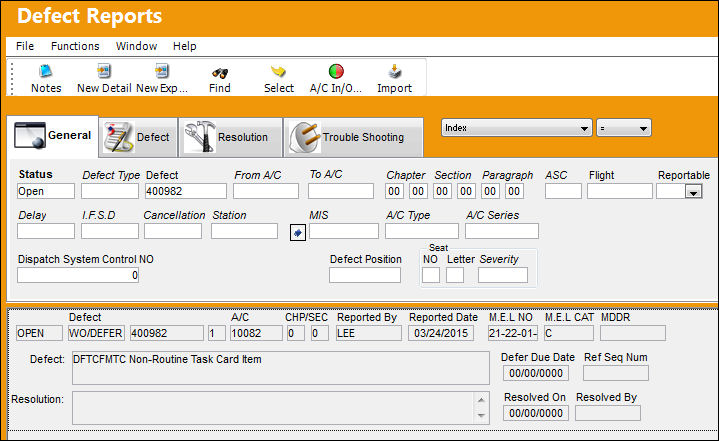Screen dimensions: 719x441
Task: Click the A/C In/O... status icon
Action: 336,71
